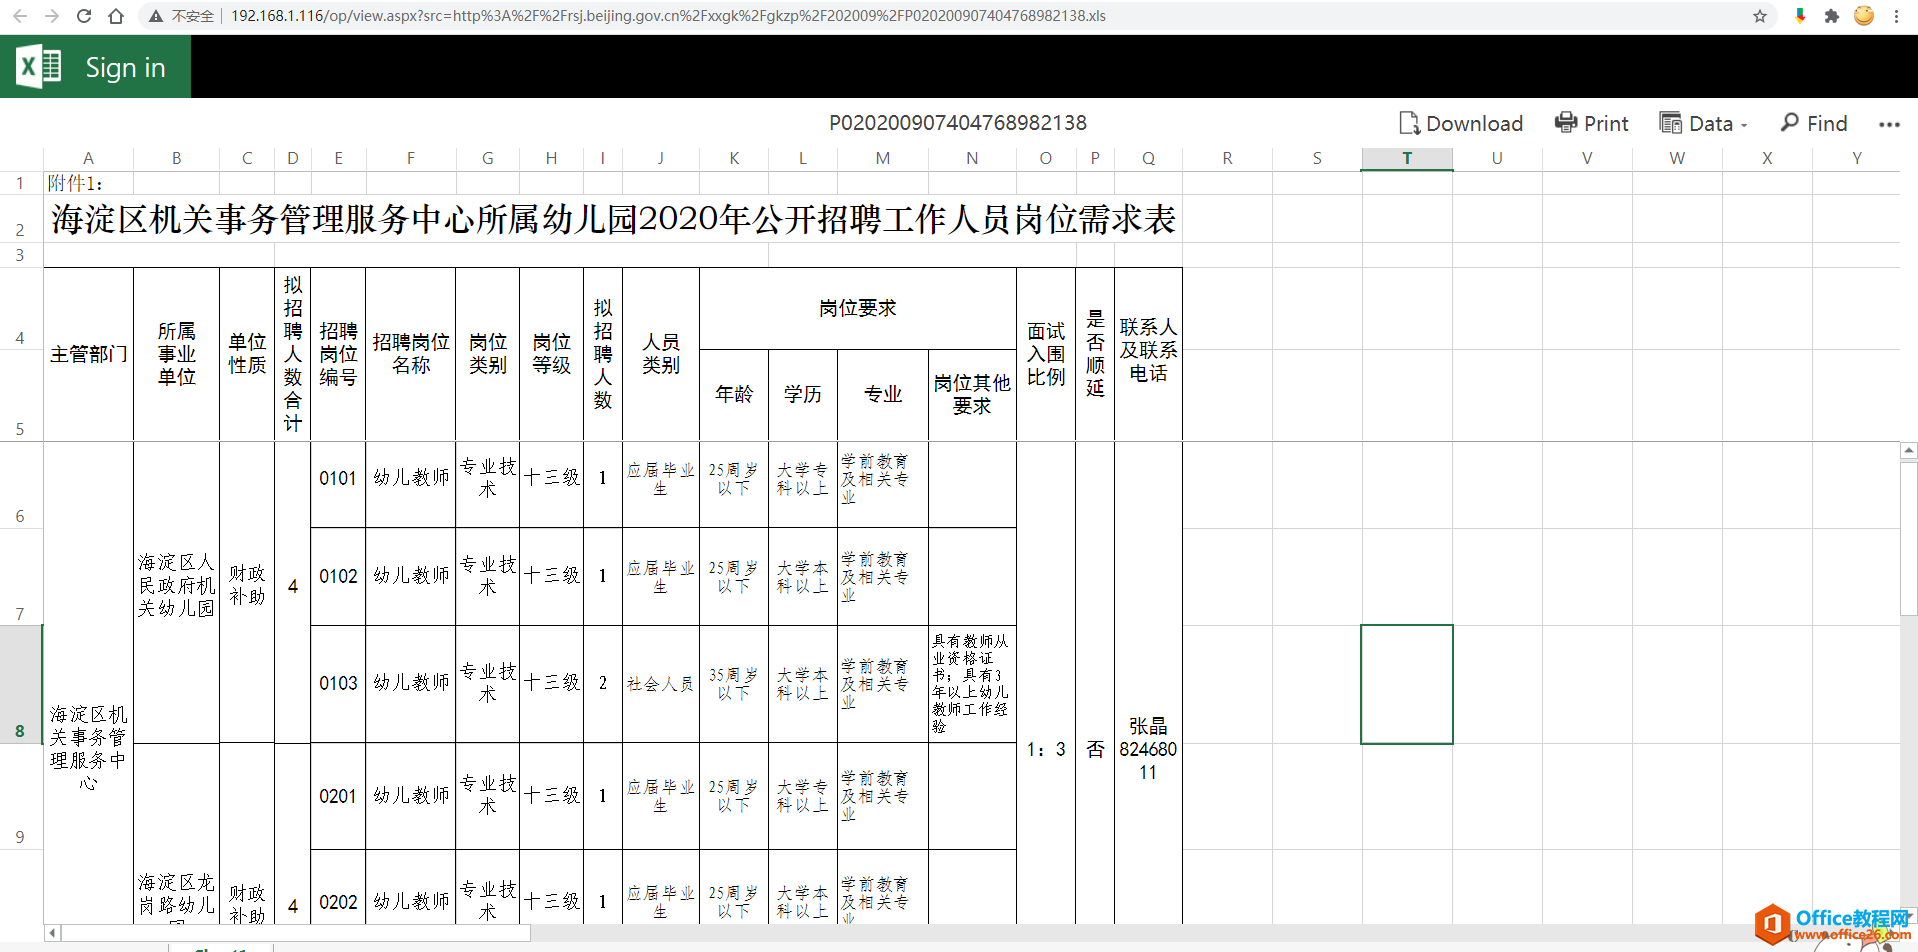This screenshot has height=952, width=1918.
Task: Click the smiley face extension icon
Action: [x=1863, y=15]
